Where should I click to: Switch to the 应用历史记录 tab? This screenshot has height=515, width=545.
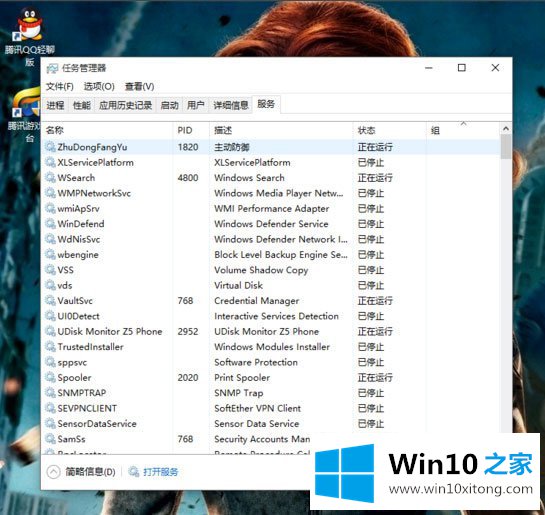click(x=125, y=105)
